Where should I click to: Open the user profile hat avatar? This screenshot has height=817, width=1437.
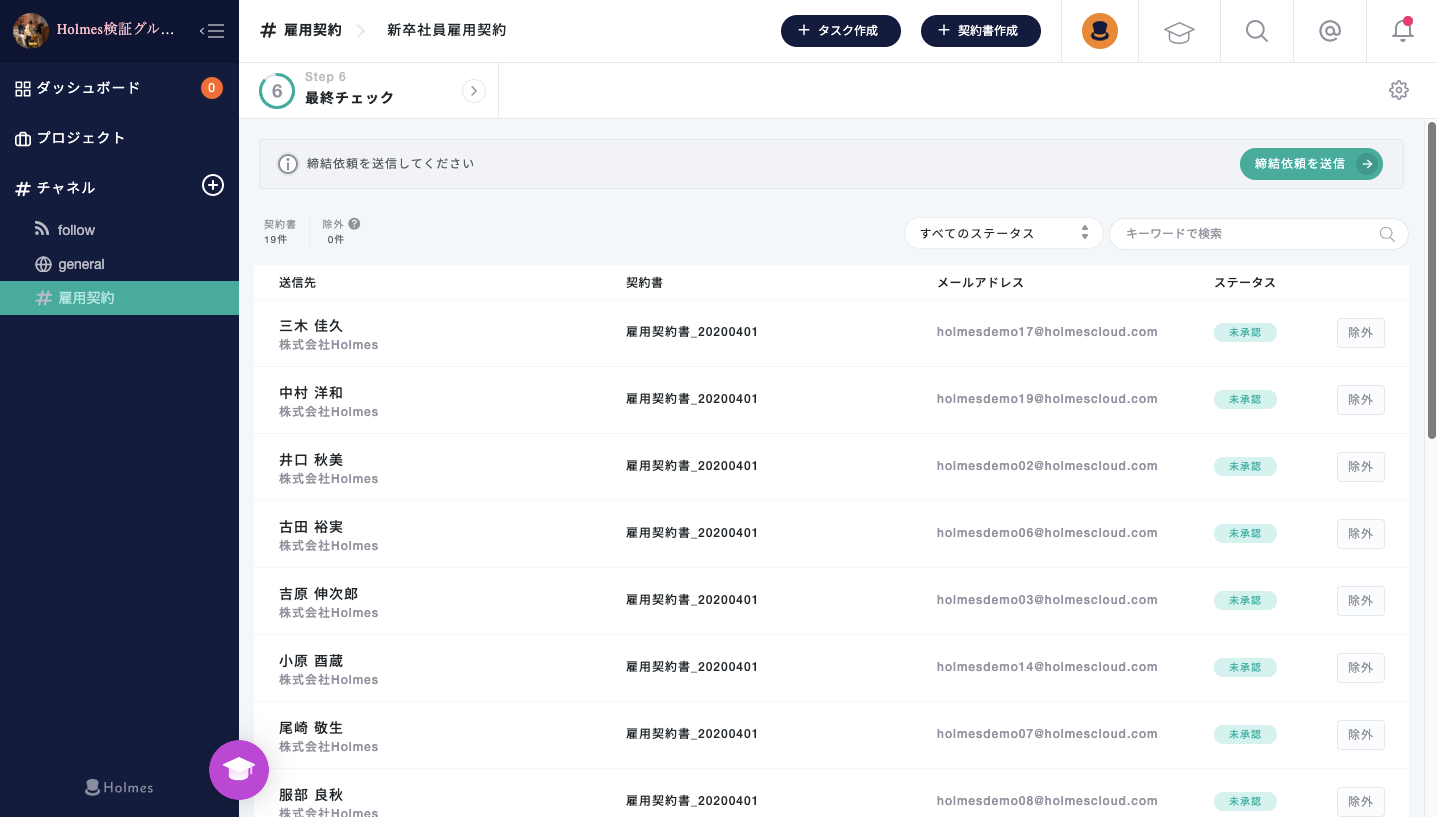1100,31
